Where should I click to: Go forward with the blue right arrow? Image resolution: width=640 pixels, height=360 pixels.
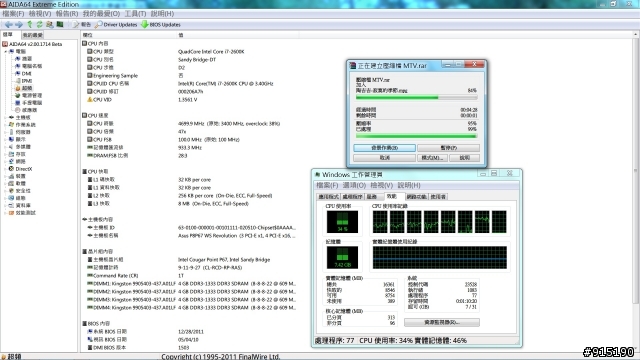tap(19, 24)
